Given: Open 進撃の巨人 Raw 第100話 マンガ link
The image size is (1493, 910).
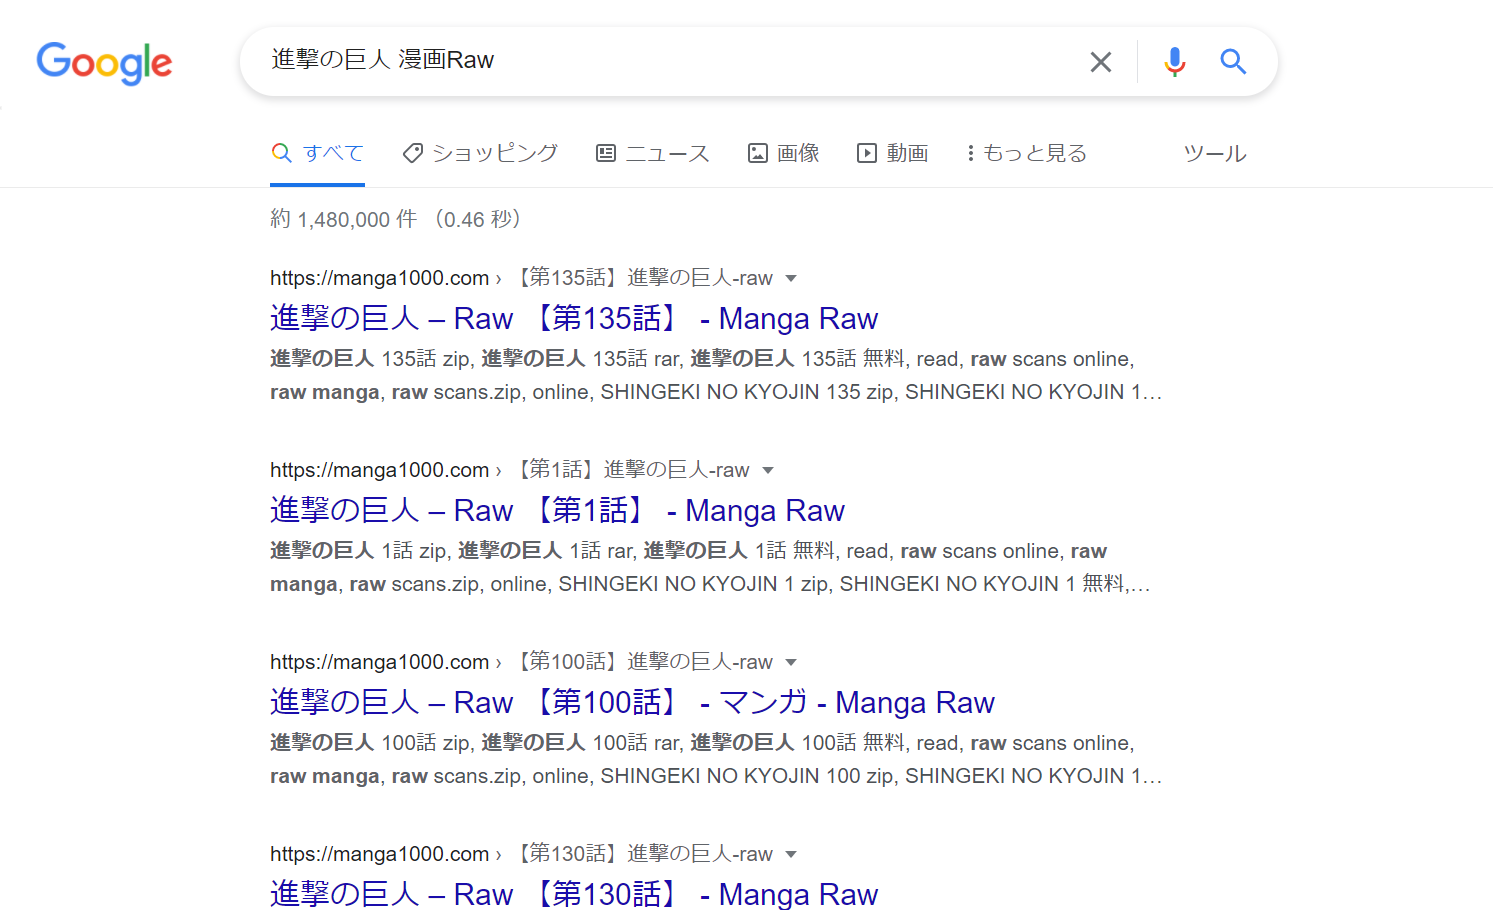Looking at the screenshot, I should [x=632, y=702].
